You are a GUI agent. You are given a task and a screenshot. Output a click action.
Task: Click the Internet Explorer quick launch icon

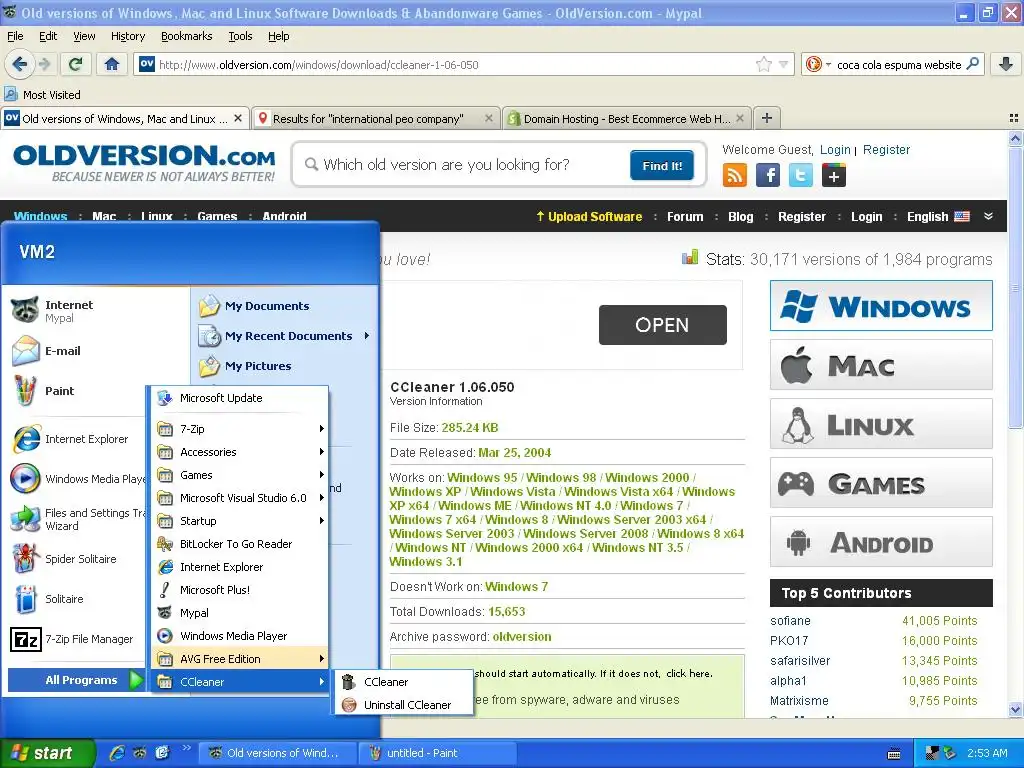click(118, 753)
